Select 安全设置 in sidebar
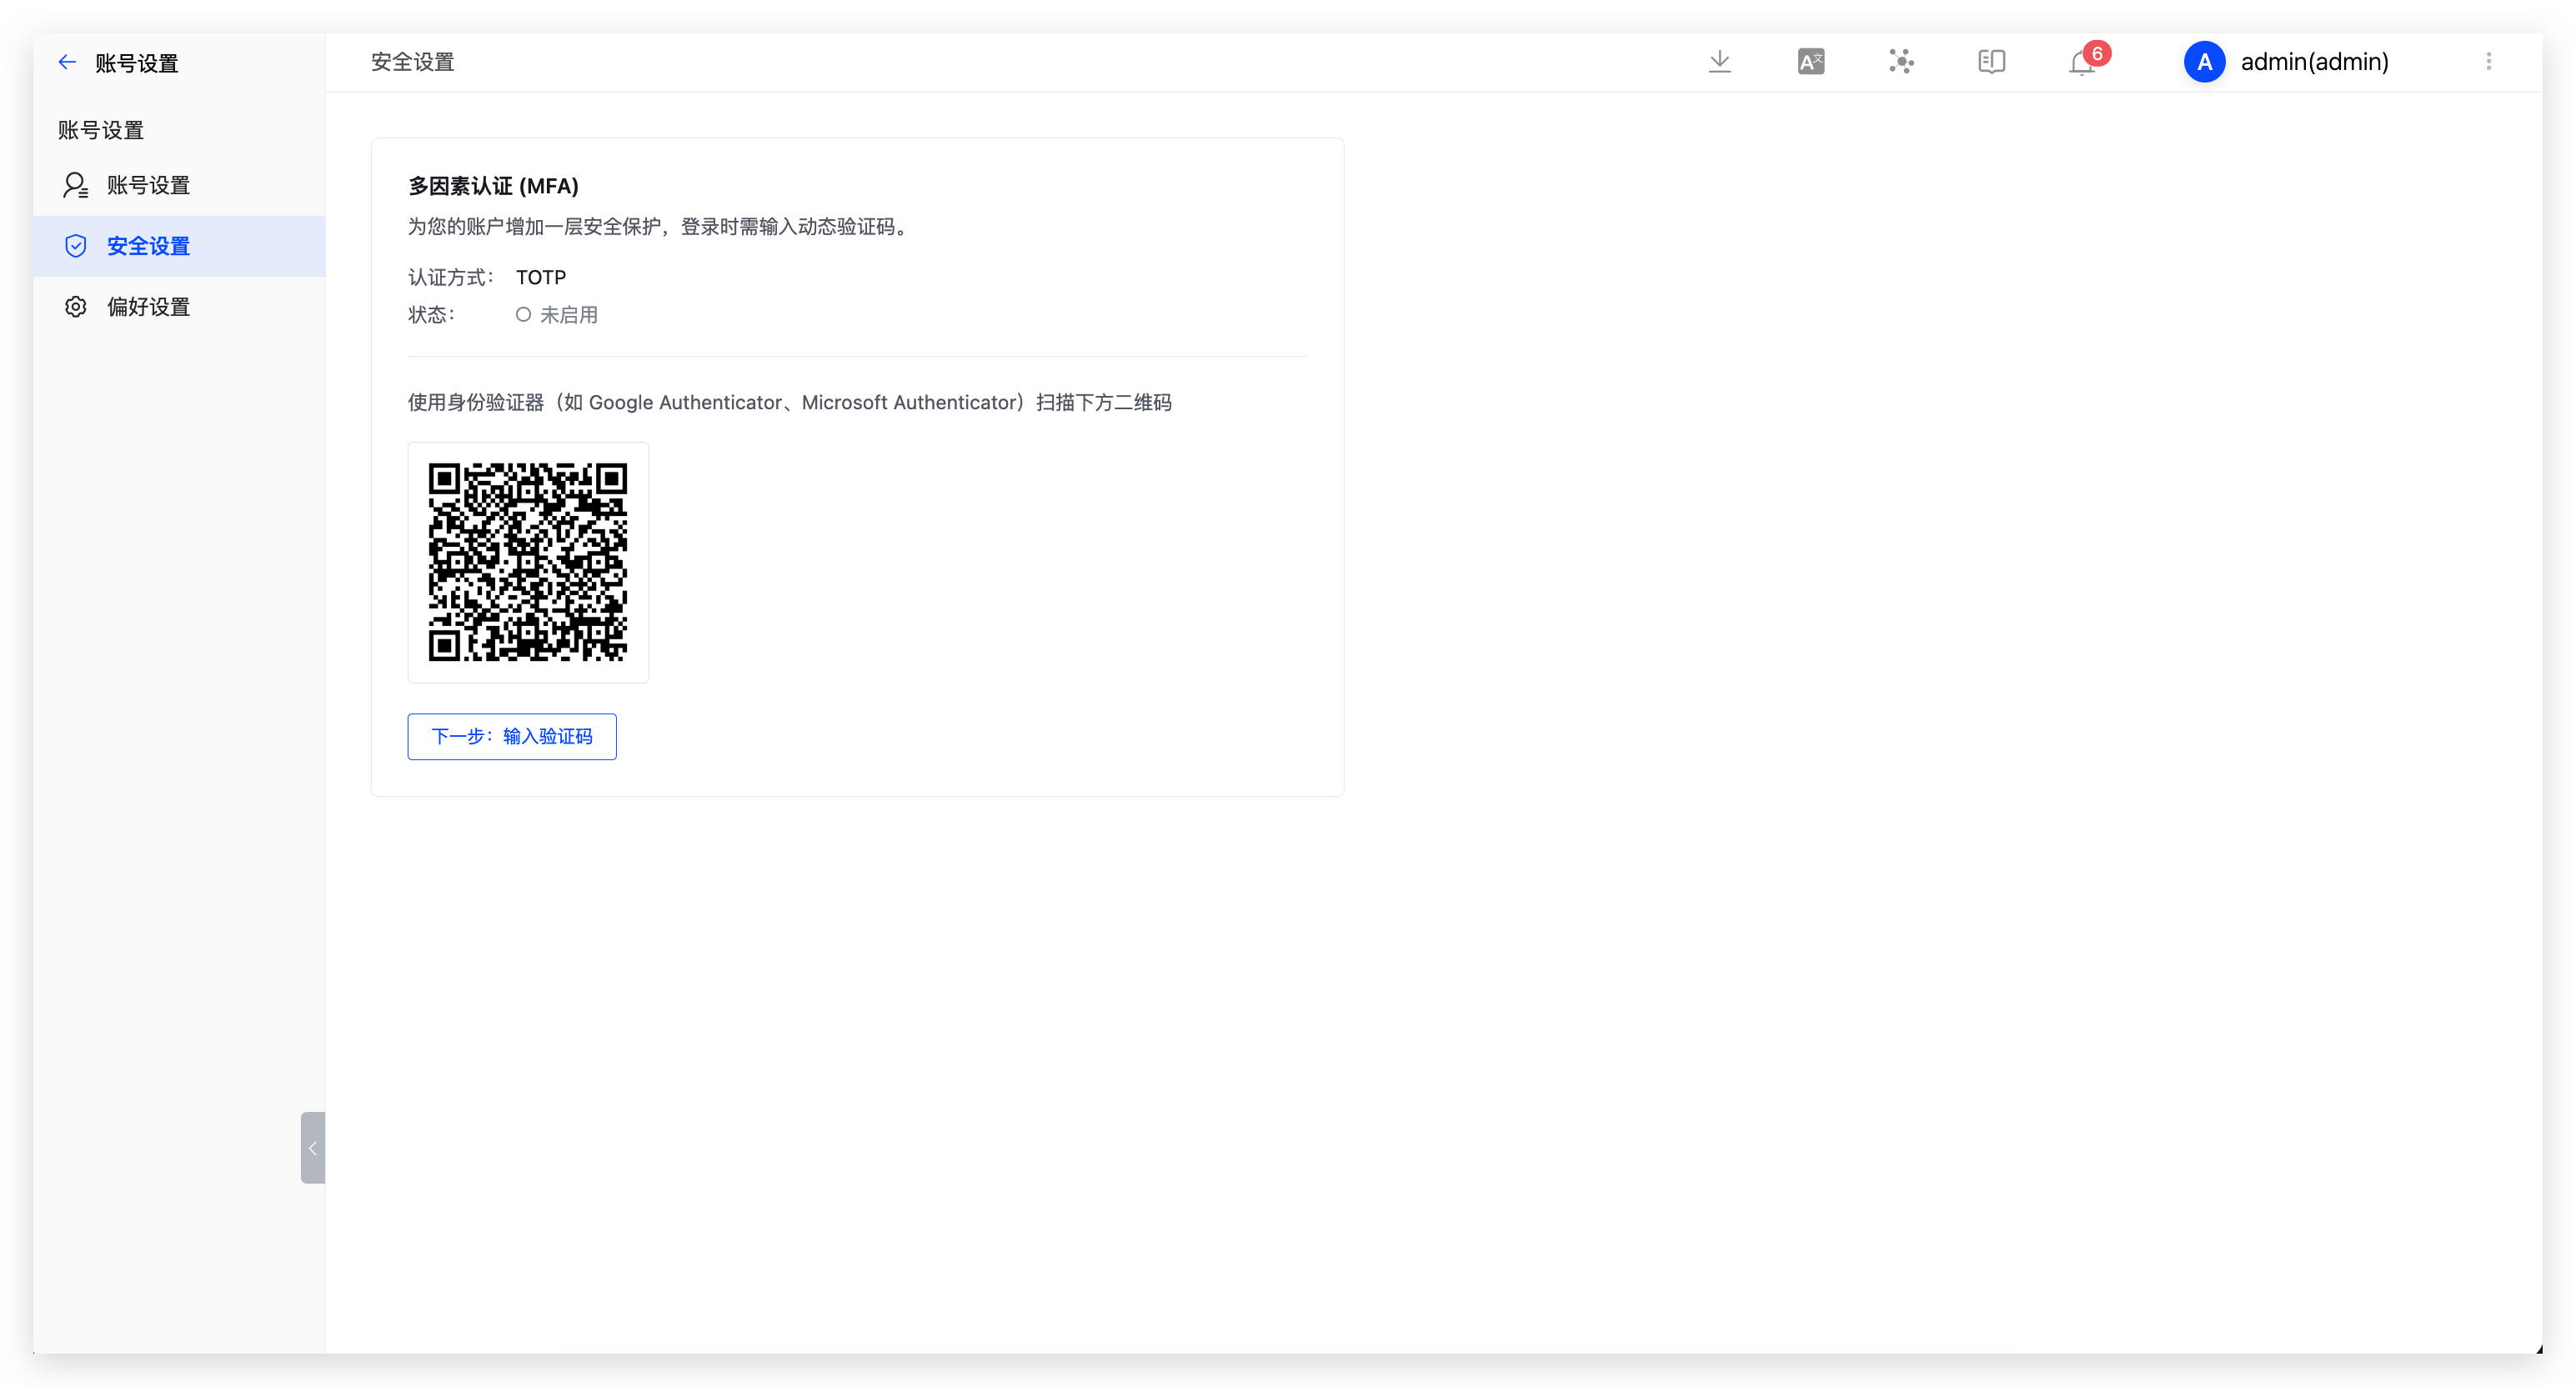The image size is (2576, 1387). [x=180, y=246]
